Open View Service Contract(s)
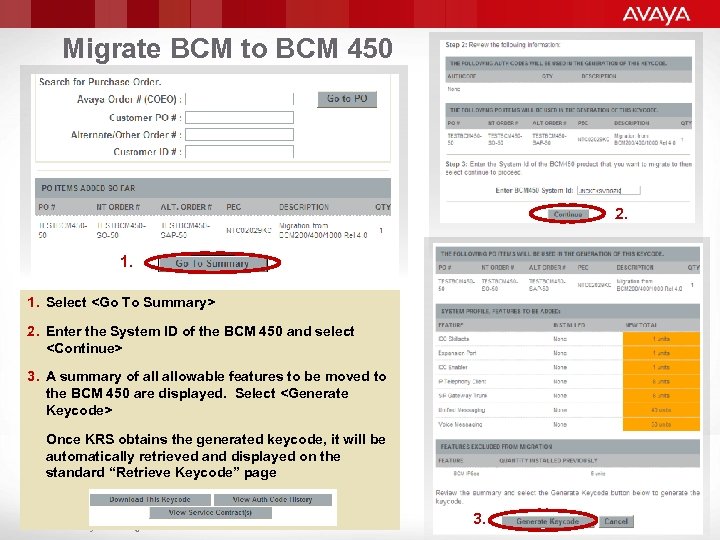 tap(210, 512)
